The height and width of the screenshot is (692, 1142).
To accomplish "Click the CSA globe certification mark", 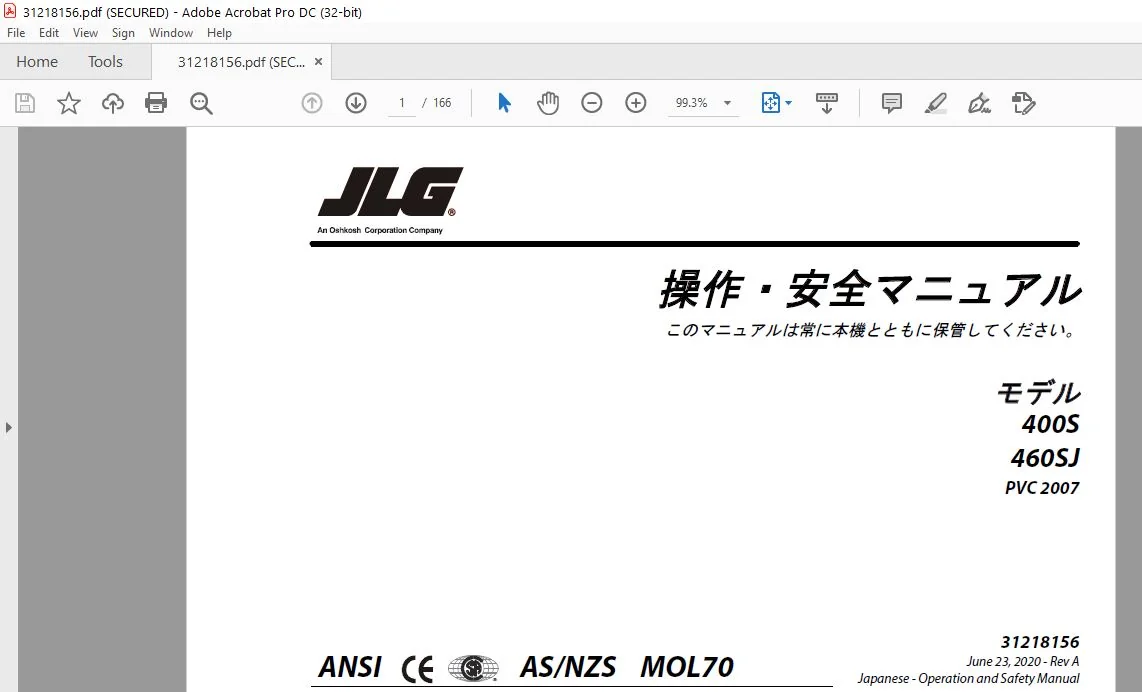I will 473,668.
